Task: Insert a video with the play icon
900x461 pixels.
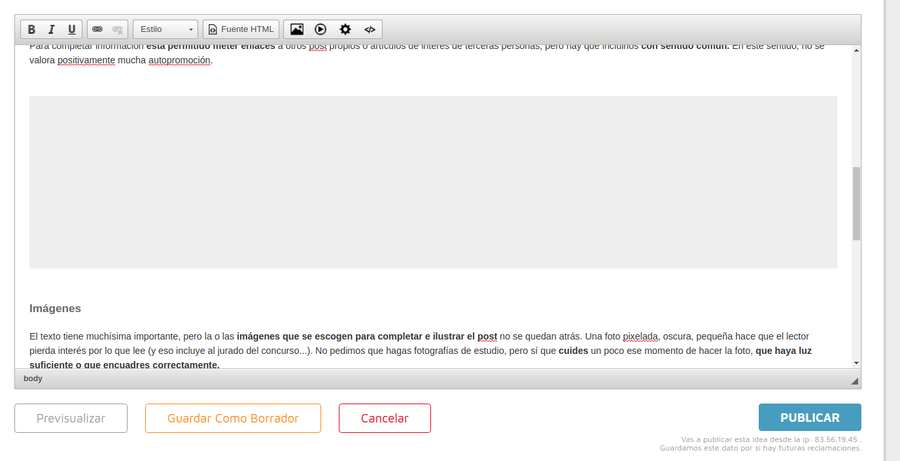Action: click(321, 30)
